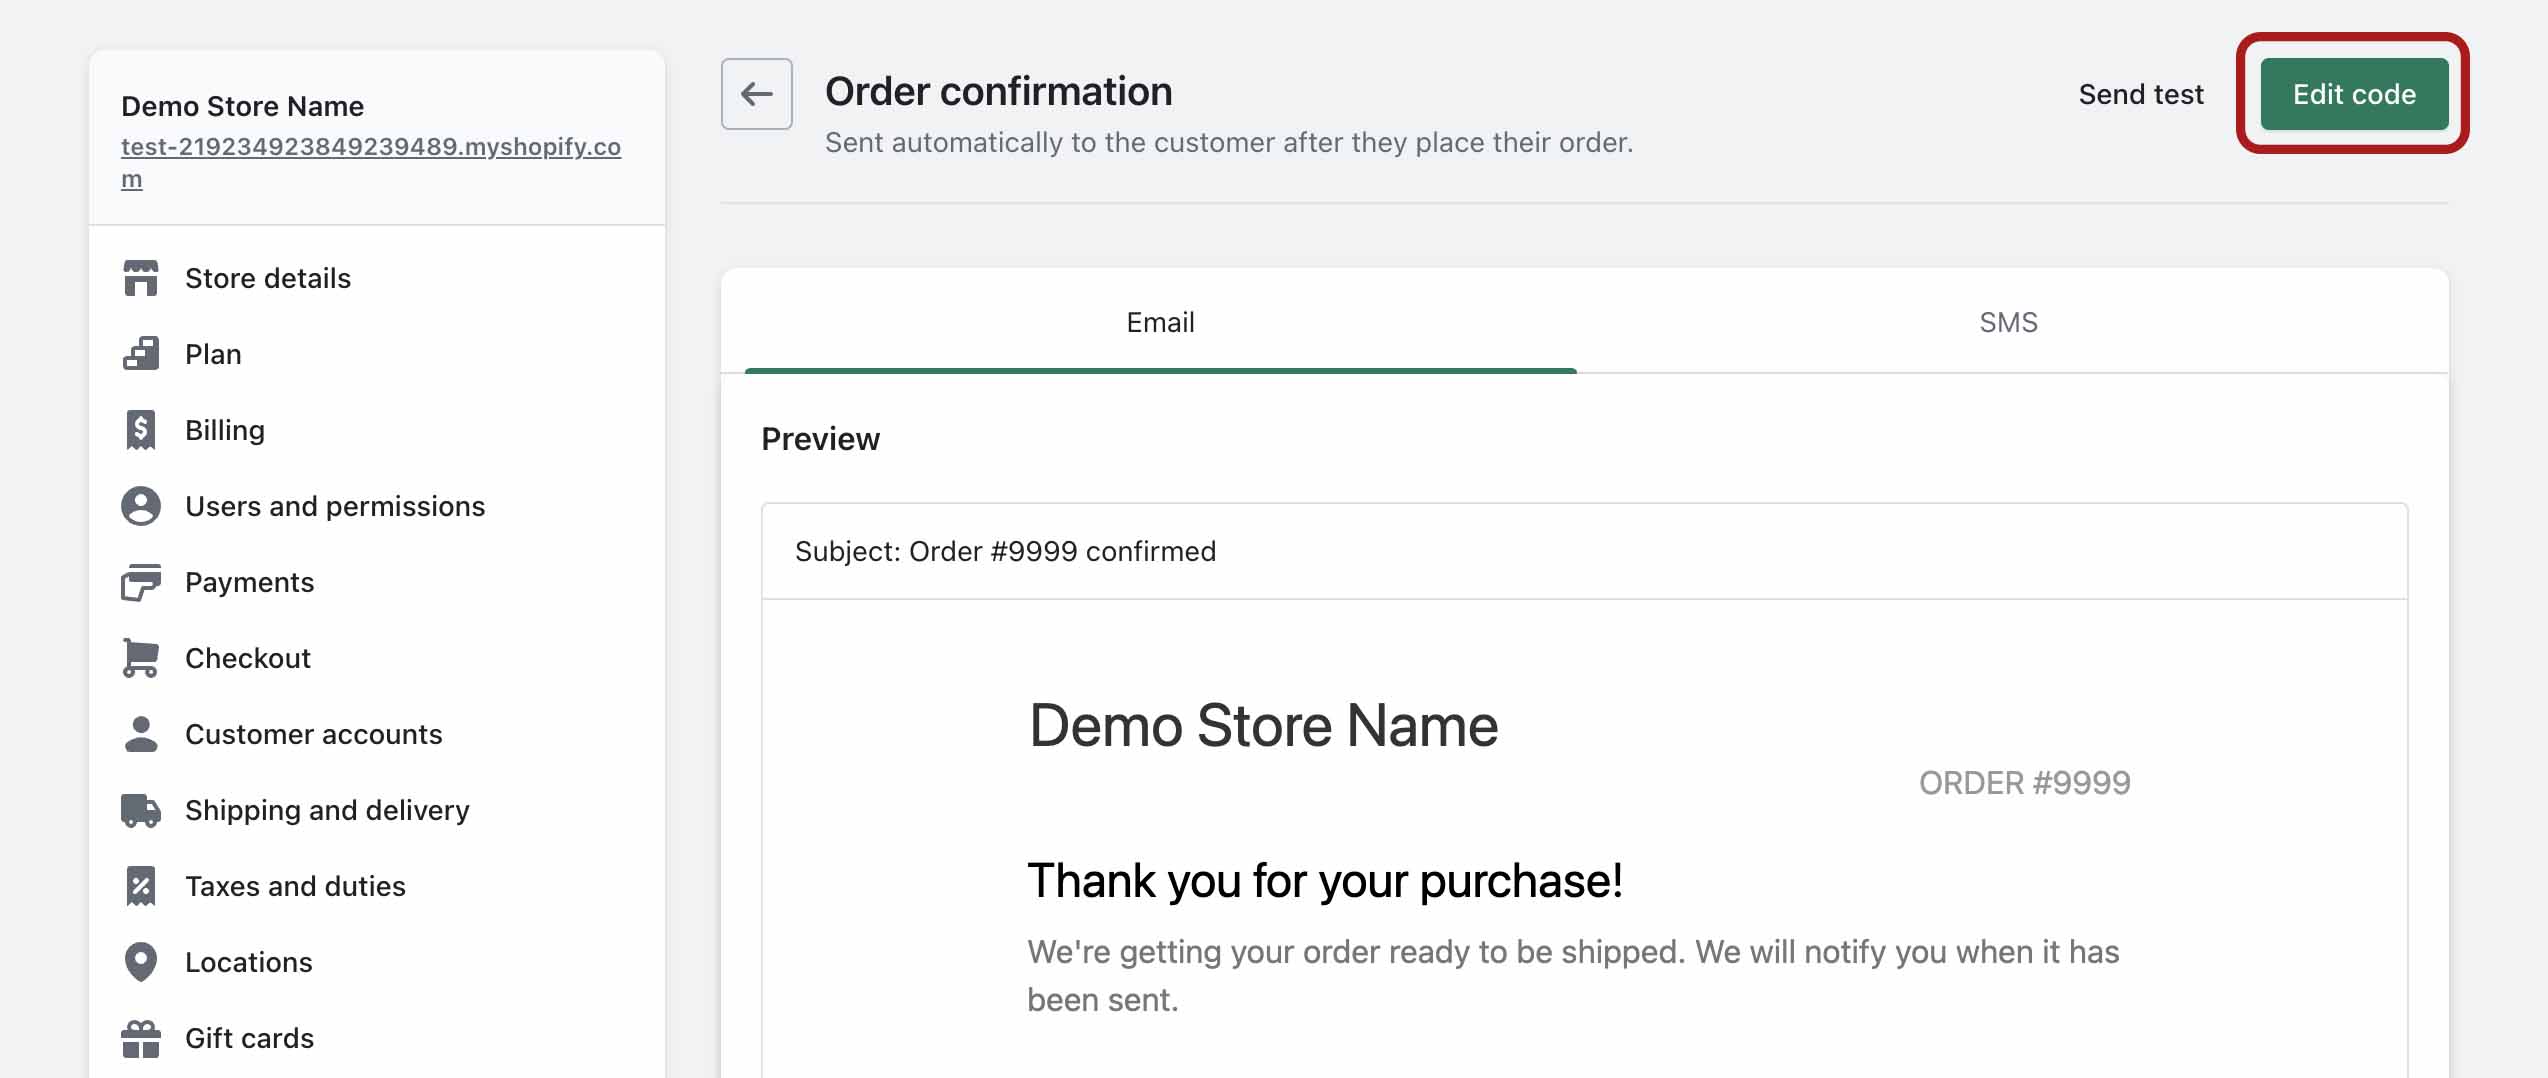This screenshot has height=1078, width=2548.
Task: Switch to the SMS tab
Action: coord(2008,322)
